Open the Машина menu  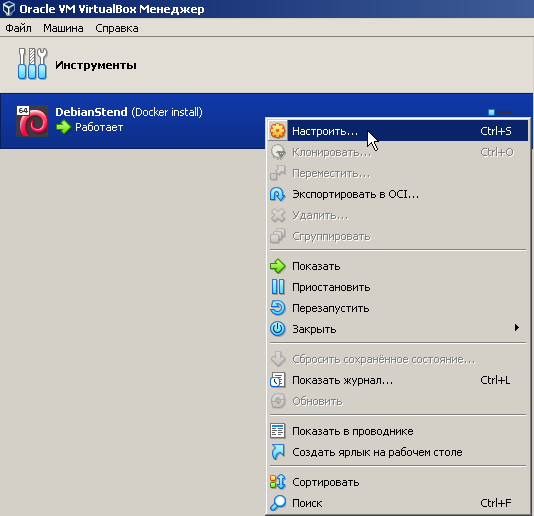(63, 28)
